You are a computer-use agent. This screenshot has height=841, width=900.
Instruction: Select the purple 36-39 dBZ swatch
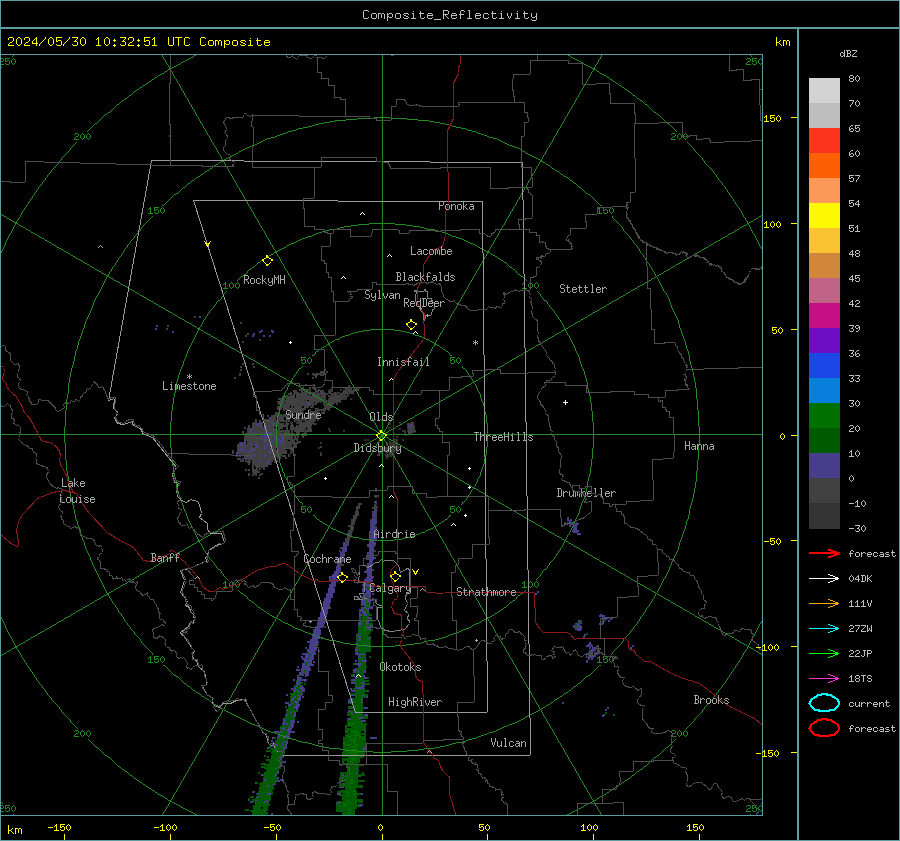(x=824, y=341)
